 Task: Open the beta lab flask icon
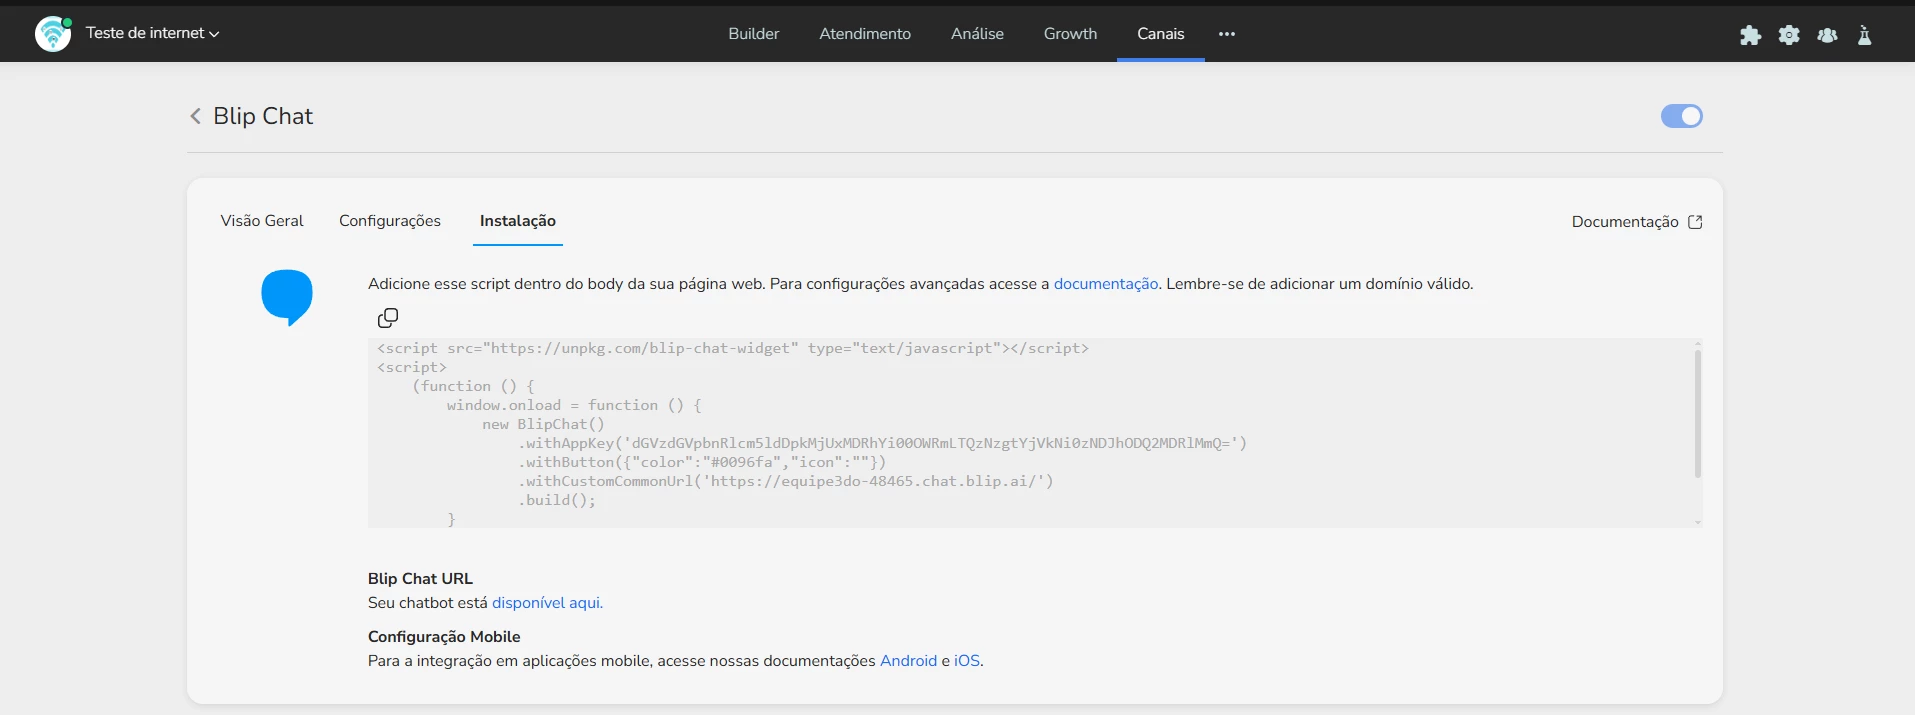point(1864,35)
